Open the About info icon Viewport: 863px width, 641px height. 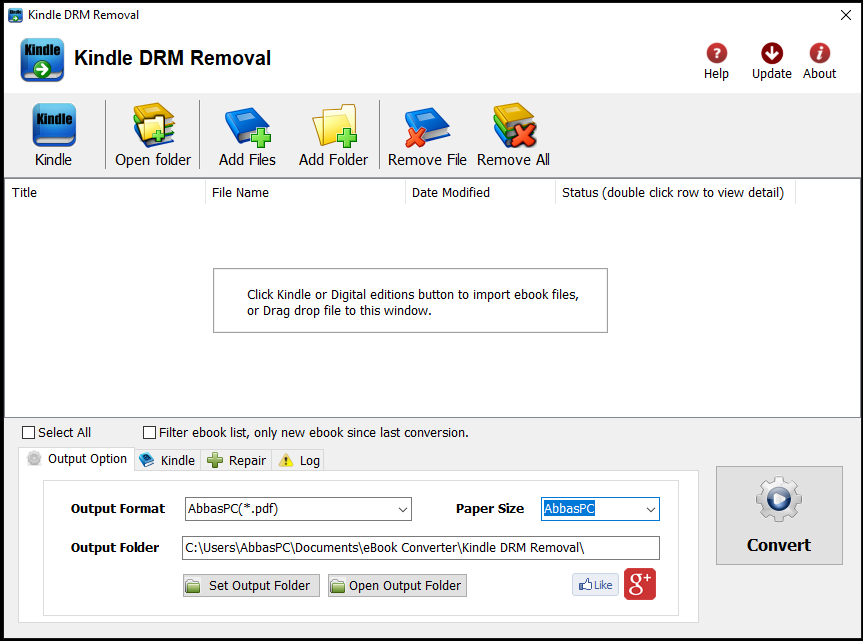click(820, 61)
